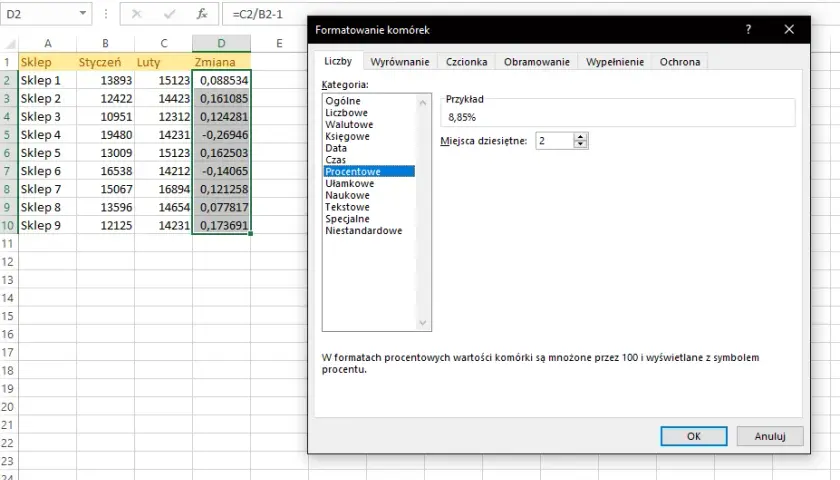This screenshot has height=480, width=840.
Task: Select column C header
Action: click(163, 43)
